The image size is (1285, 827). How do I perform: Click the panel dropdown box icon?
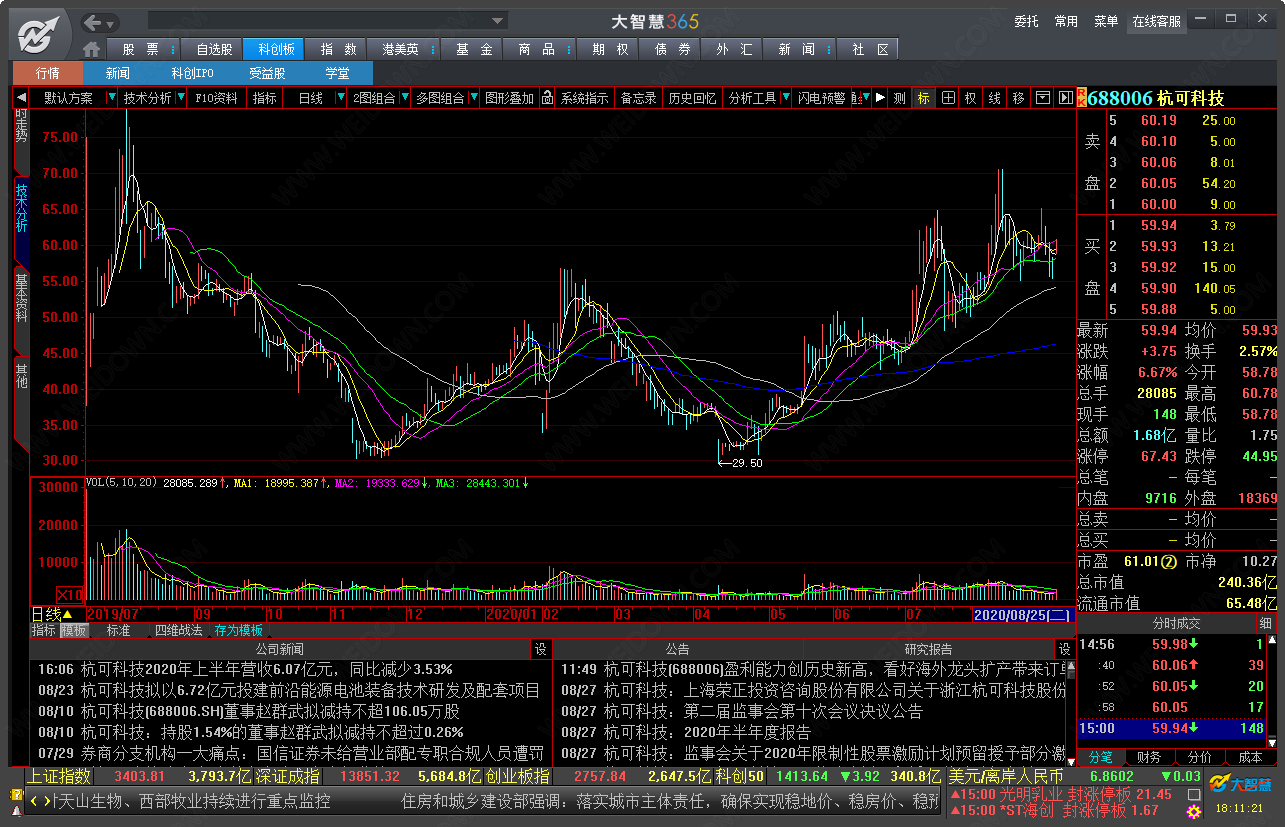pos(1043,98)
